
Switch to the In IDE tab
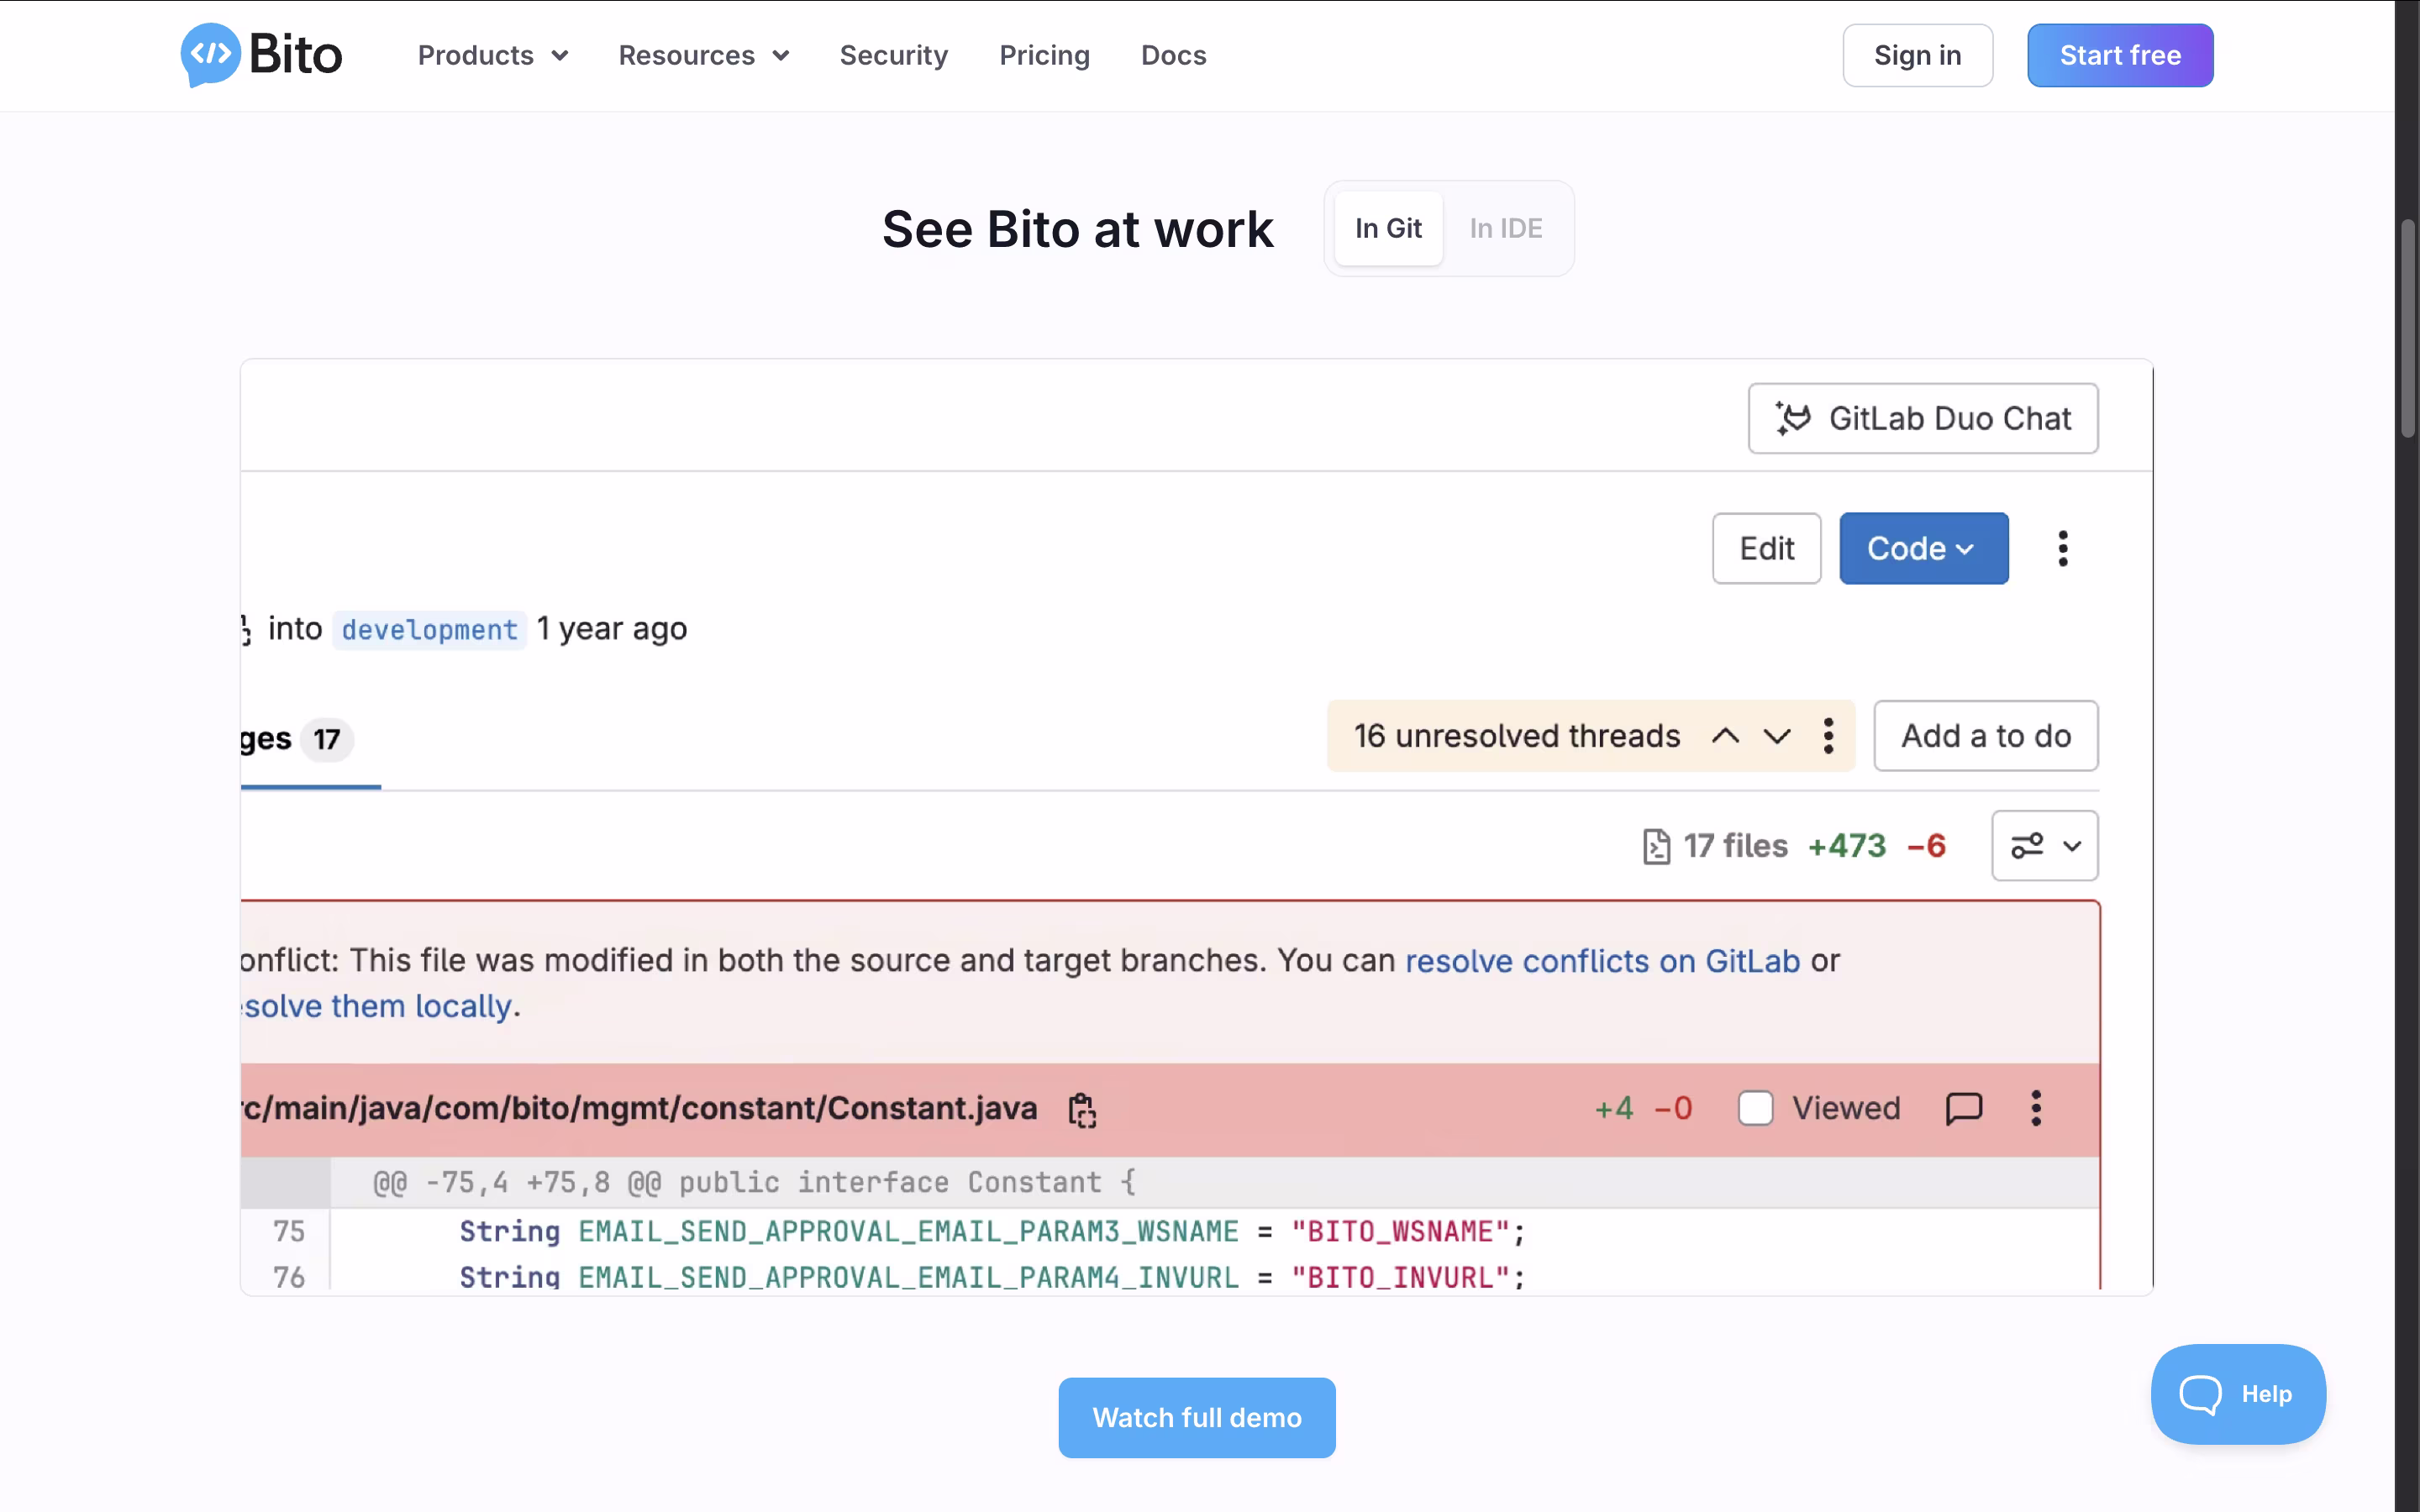click(1506, 228)
